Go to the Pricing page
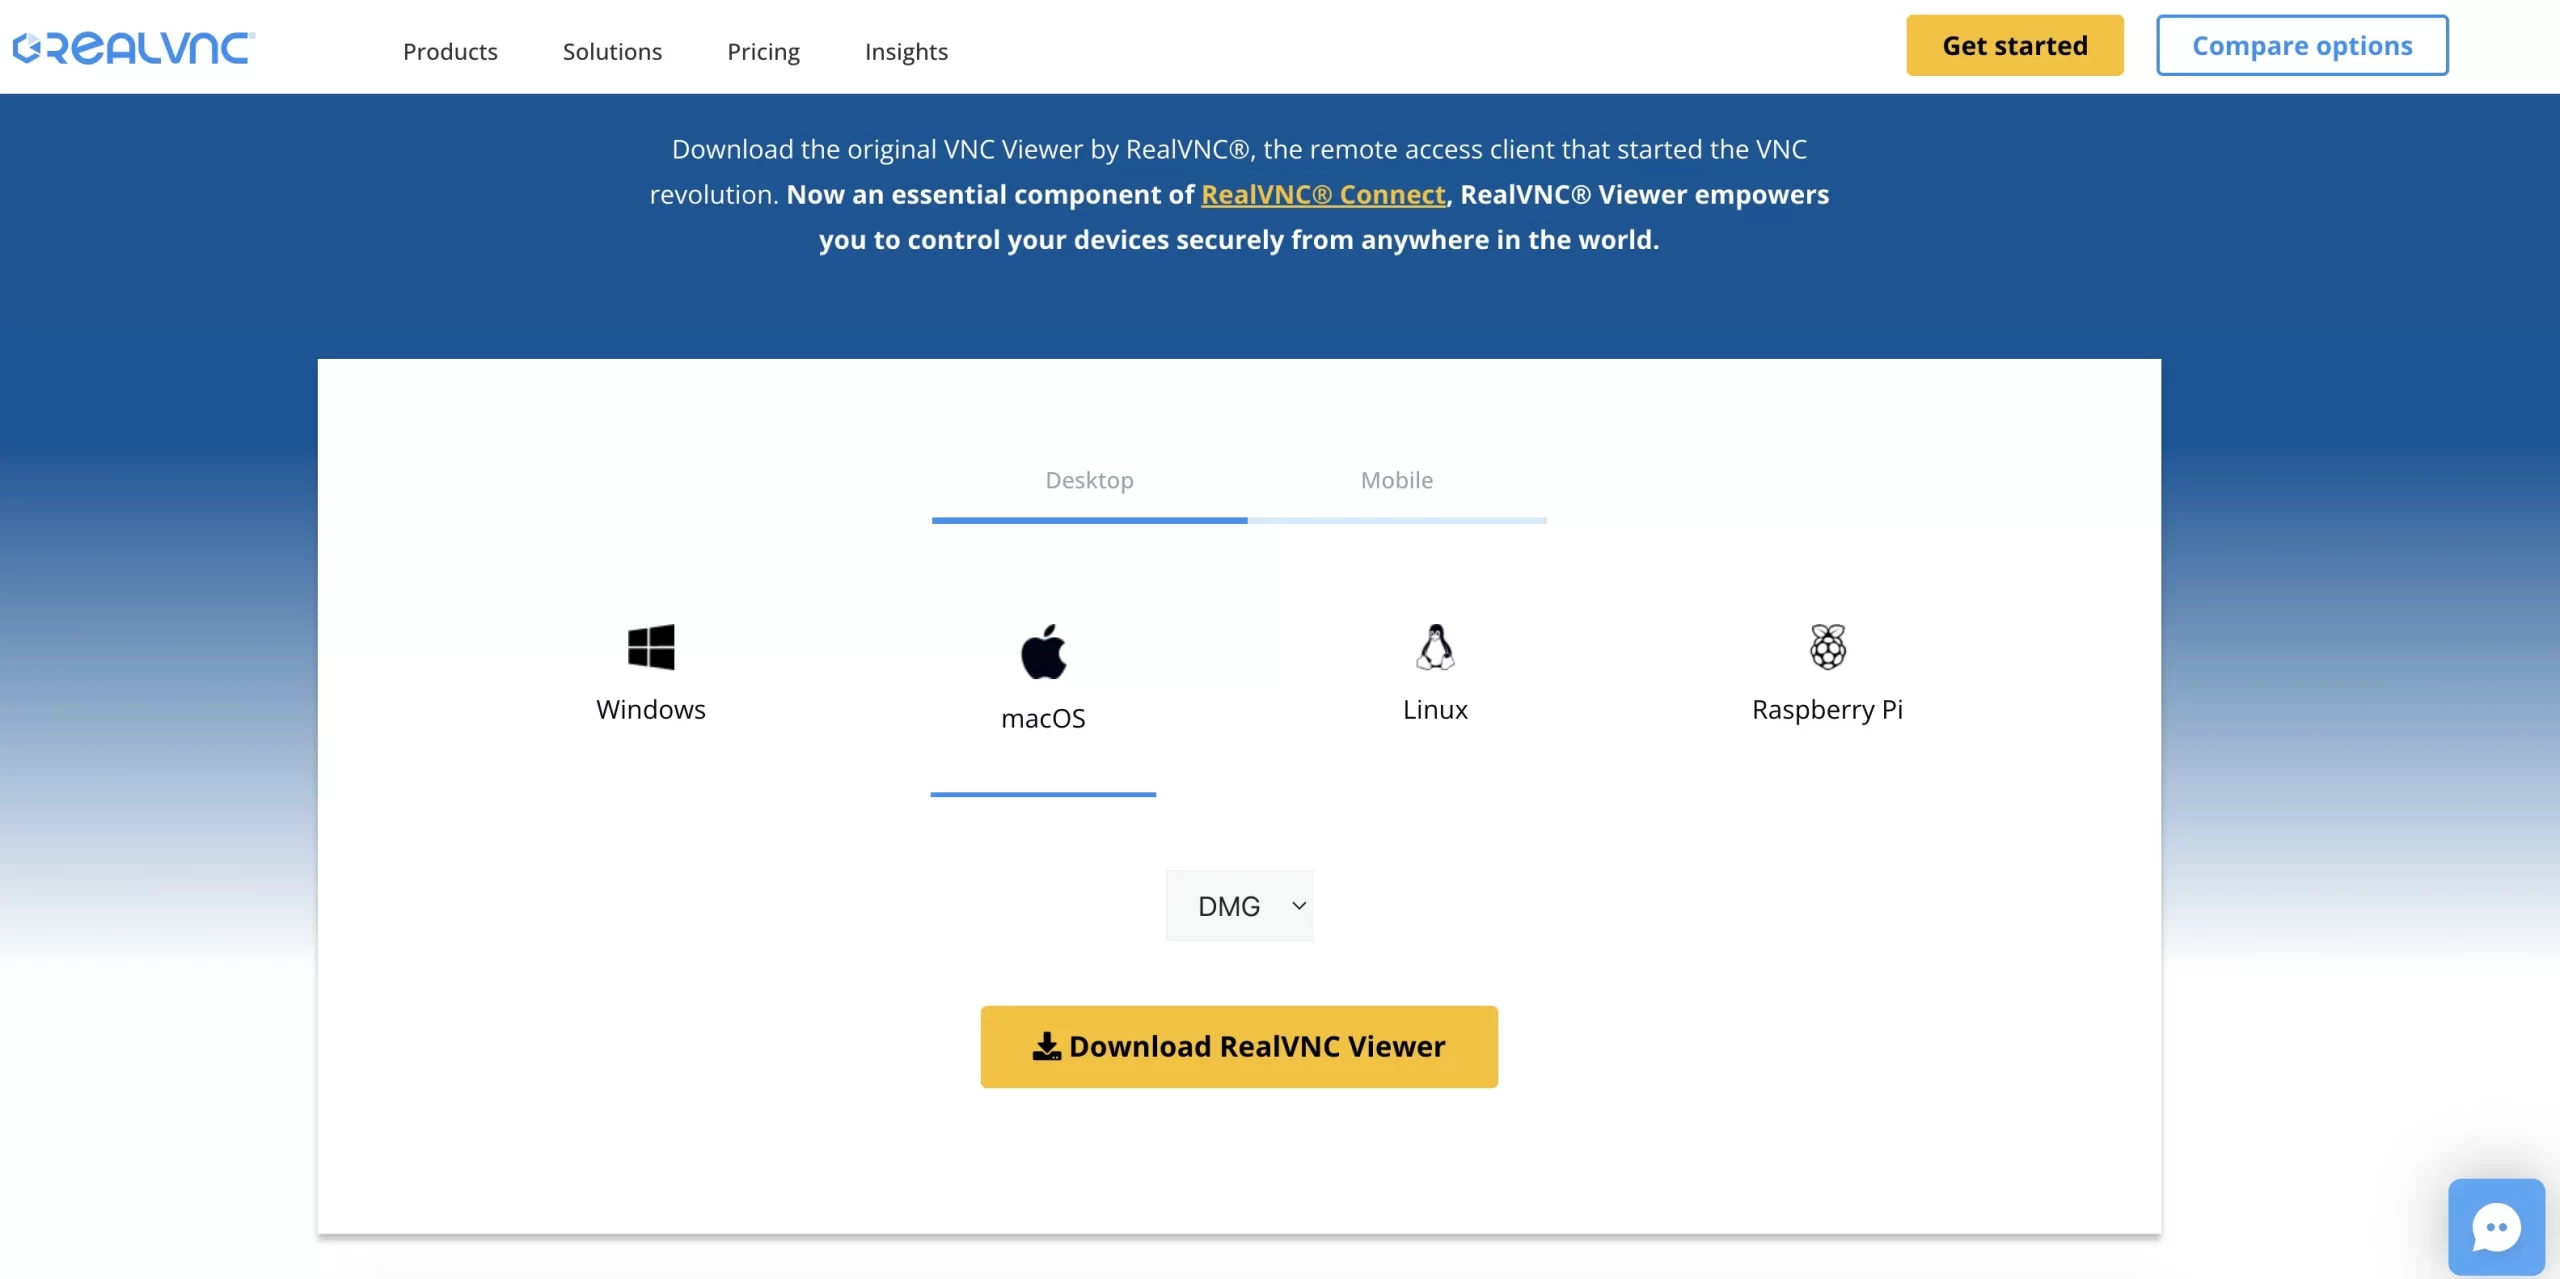 [x=763, y=51]
